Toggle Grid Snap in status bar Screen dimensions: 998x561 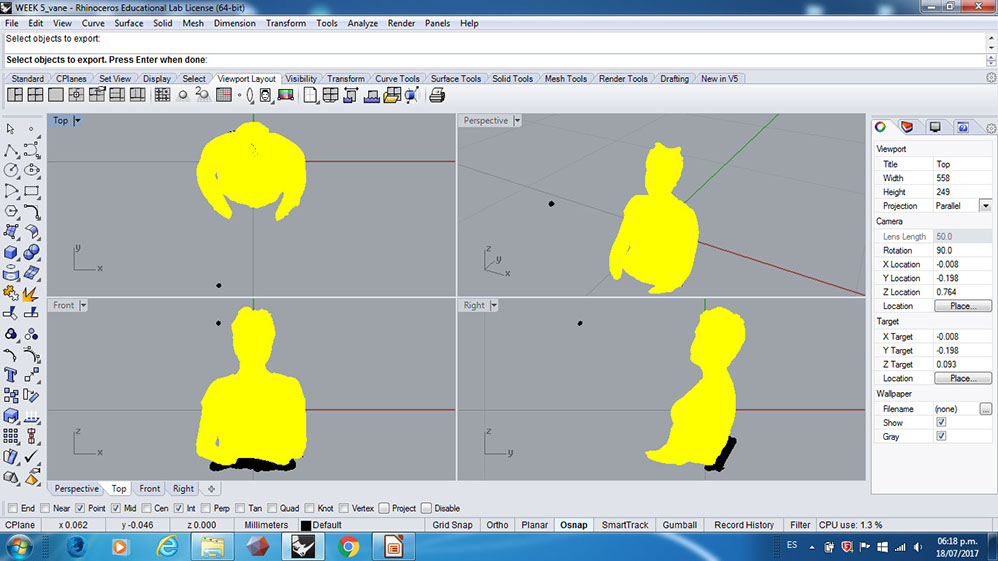pos(452,525)
